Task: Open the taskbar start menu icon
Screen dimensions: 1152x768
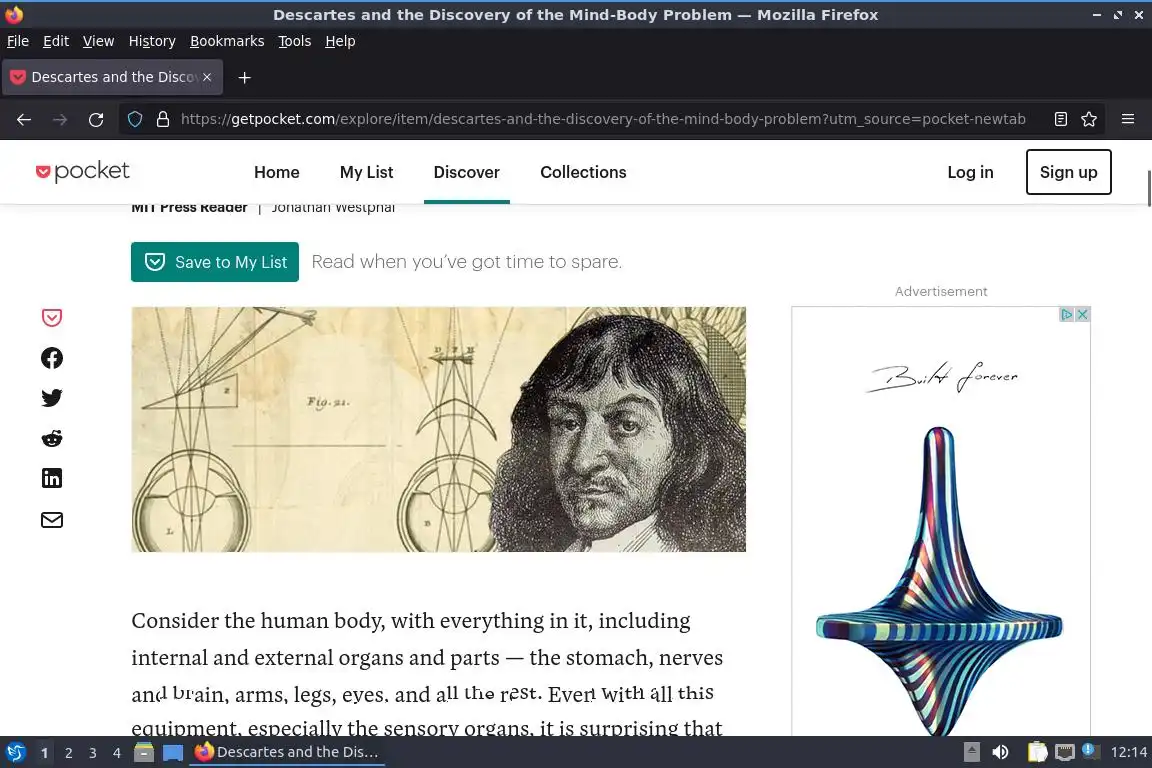Action: pos(15,752)
